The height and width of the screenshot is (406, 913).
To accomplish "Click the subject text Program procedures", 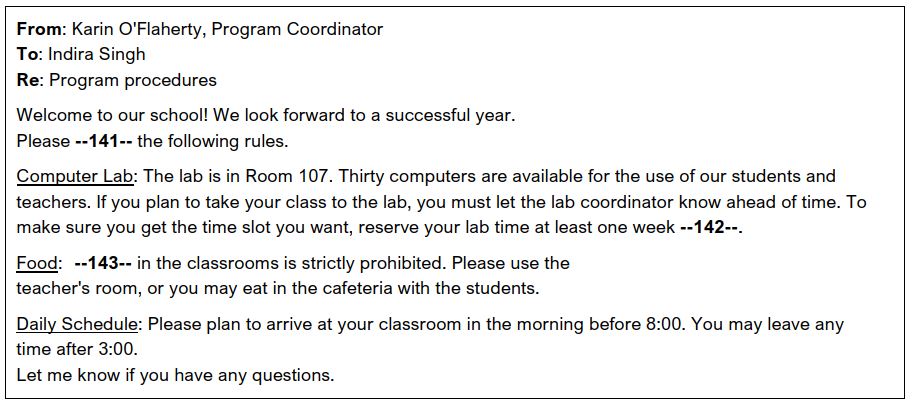I will point(133,80).
